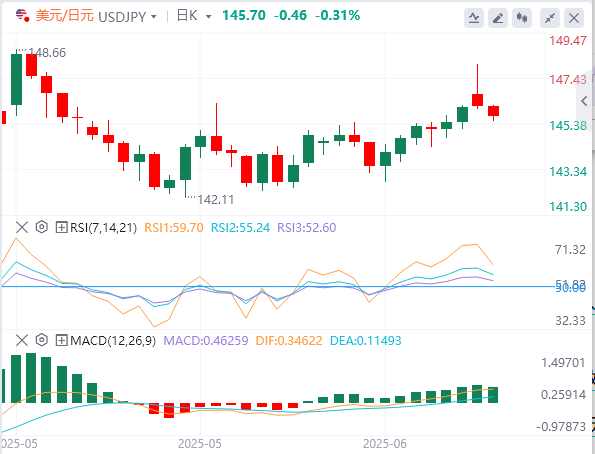Expand the RSI(7,14,21) plus box
Viewport: 595px width, 454px height.
point(61,227)
